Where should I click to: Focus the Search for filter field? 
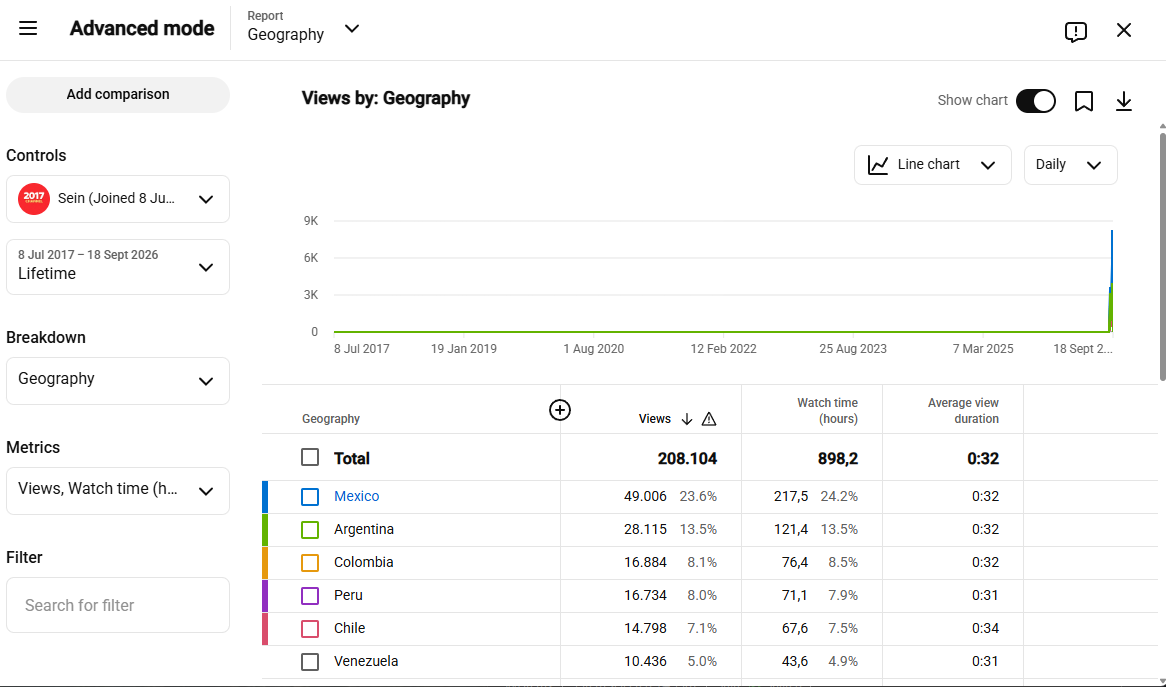click(118, 605)
